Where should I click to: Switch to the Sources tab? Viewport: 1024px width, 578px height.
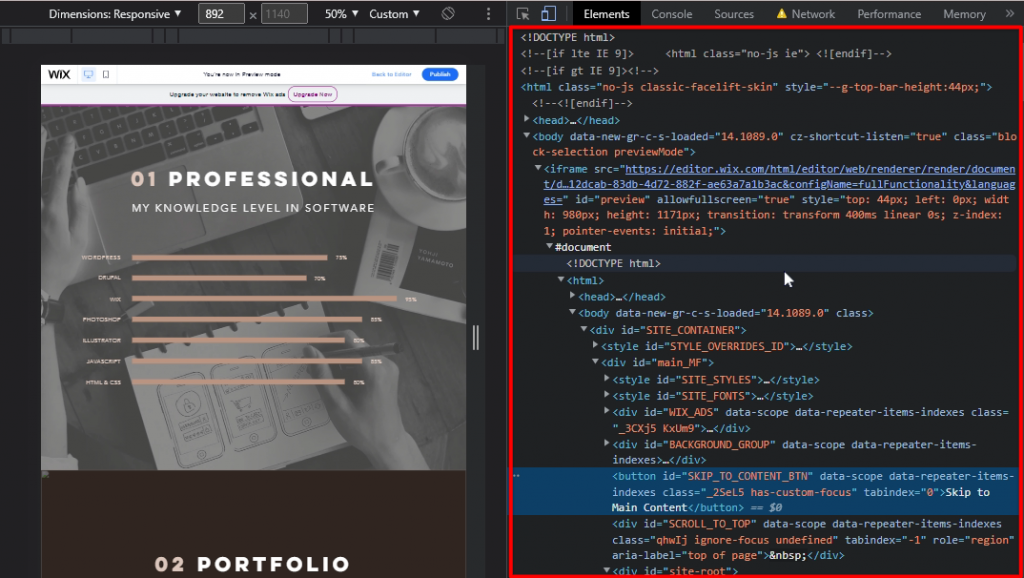tap(733, 13)
